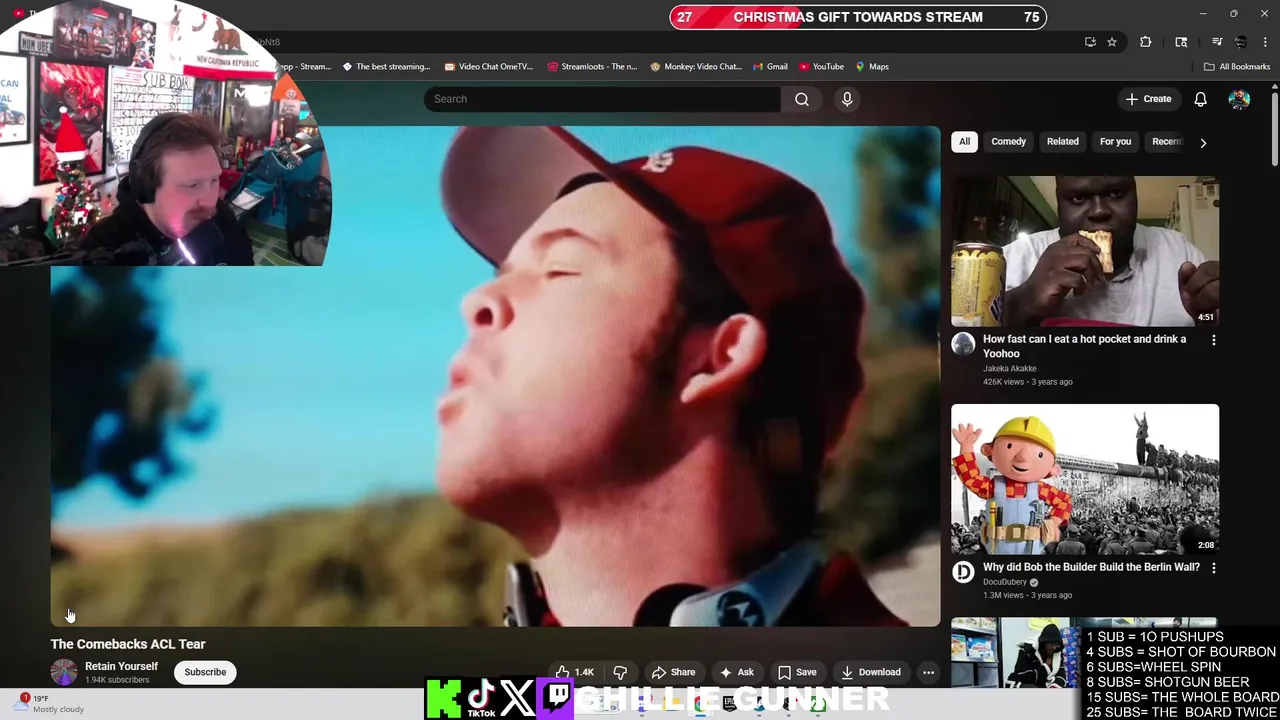Viewport: 1280px width, 720px height.
Task: Focus the YouTube Search field
Action: point(602,99)
